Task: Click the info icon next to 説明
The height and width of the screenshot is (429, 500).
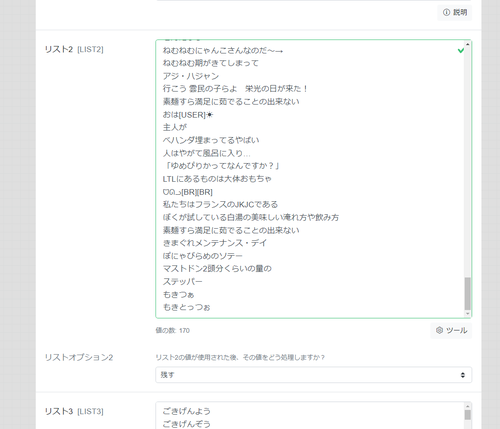Action: tap(446, 12)
